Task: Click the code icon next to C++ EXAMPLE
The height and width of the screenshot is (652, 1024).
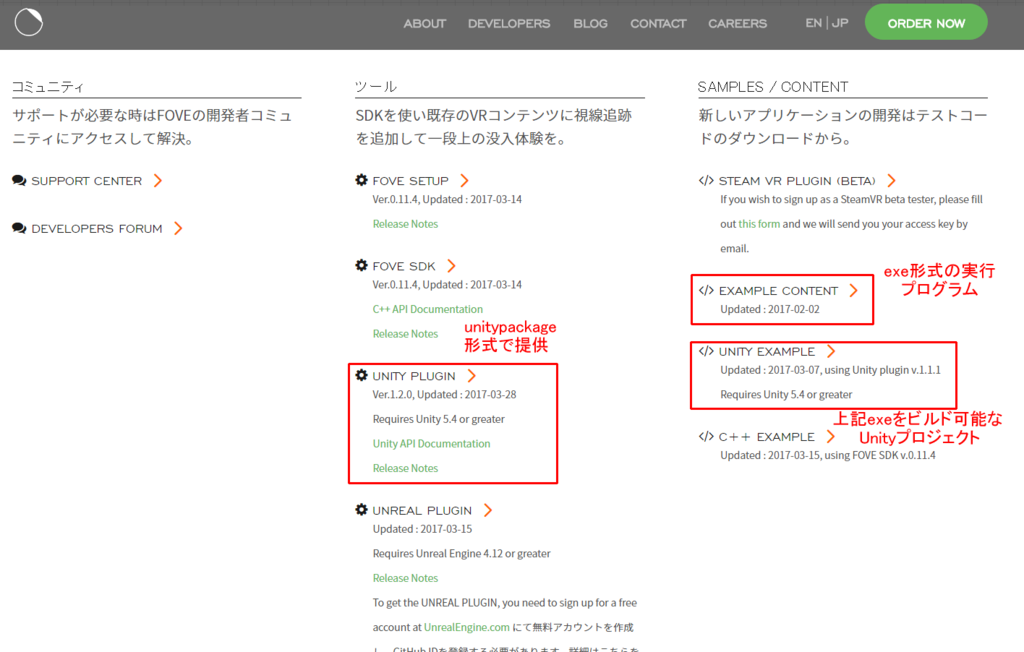Action: coord(706,436)
